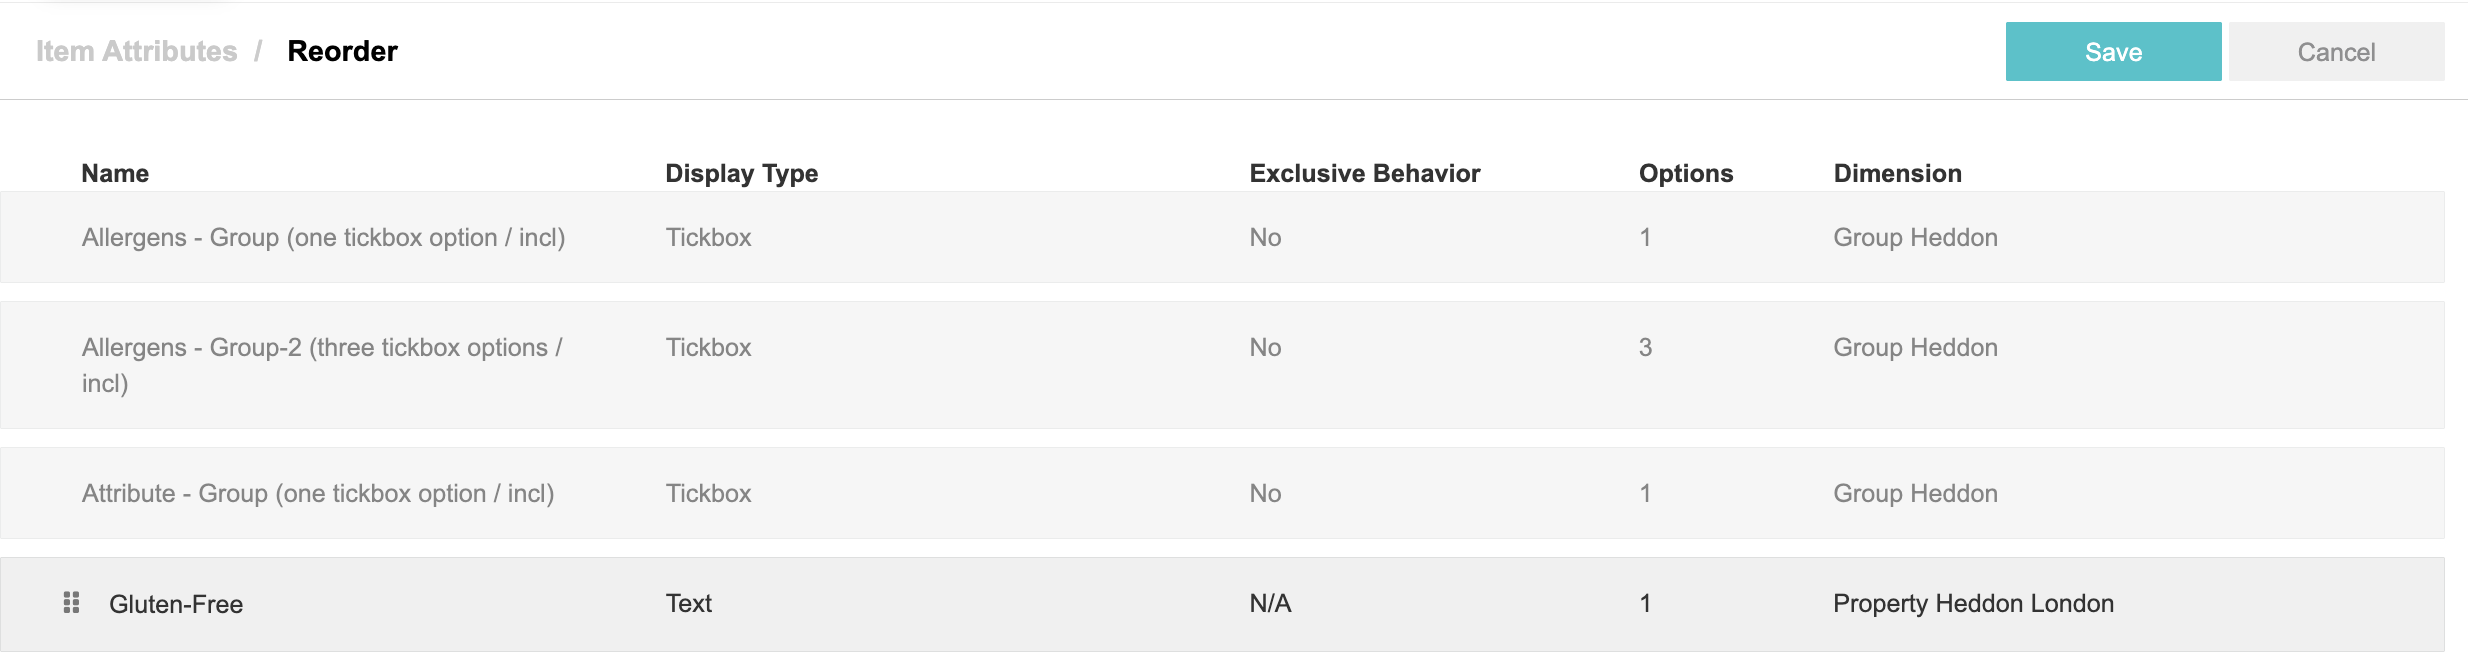Click N/A exclusive behavior of Gluten-Free
Screen dimensions: 2468x664
coord(1271,603)
